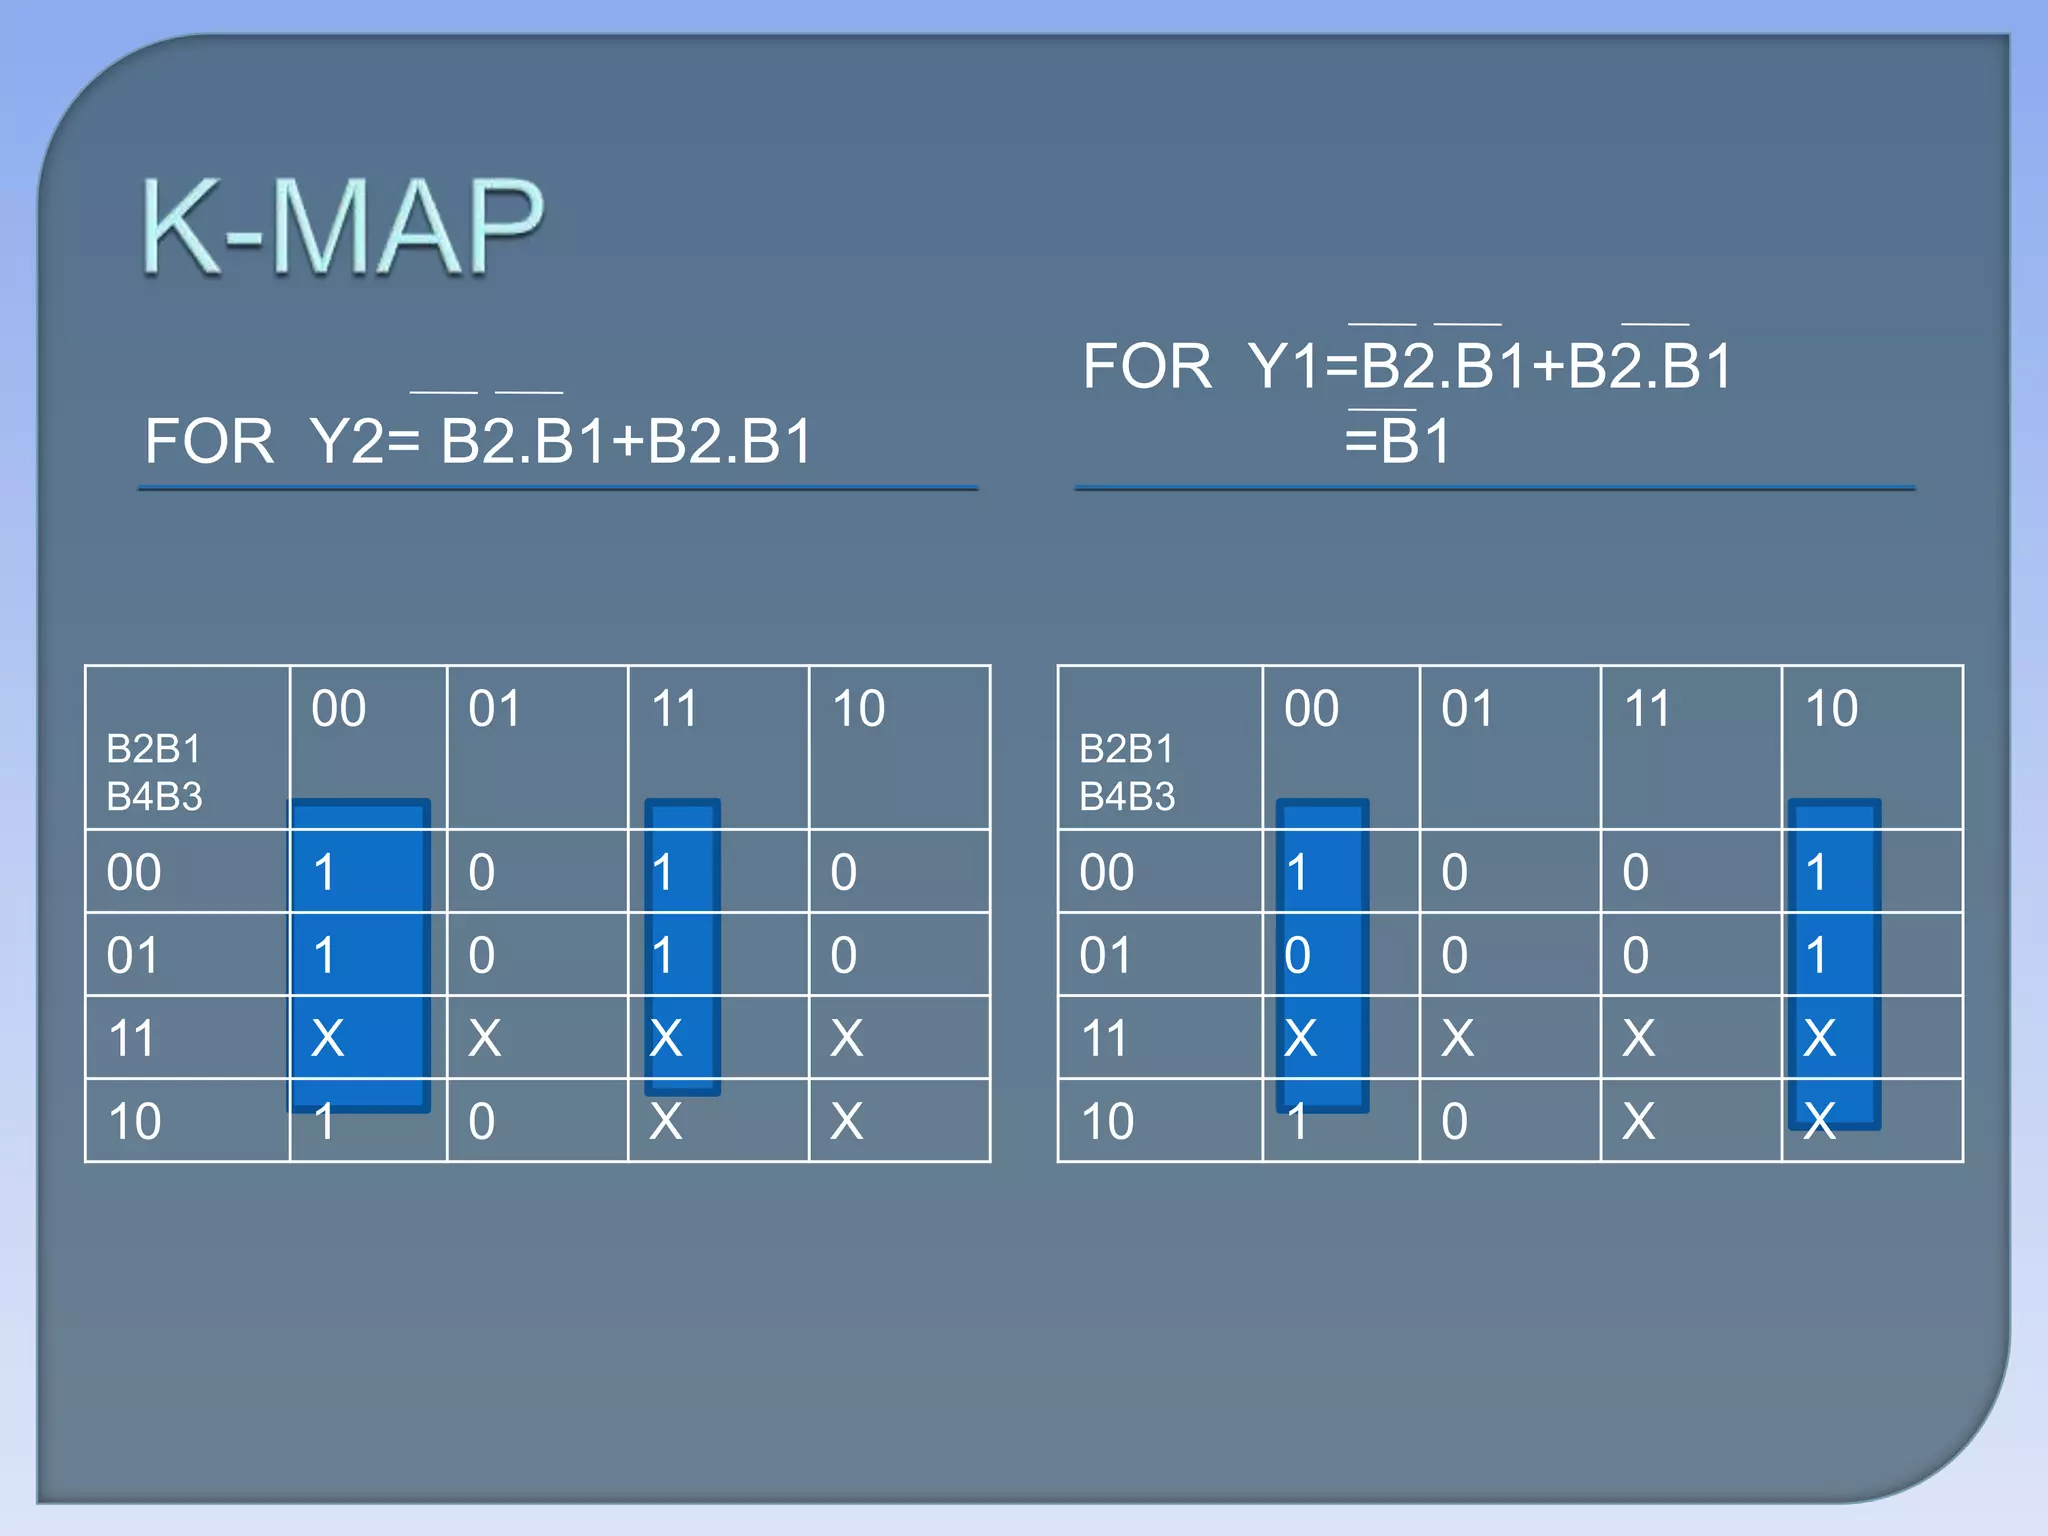Select column header 00 in Y1 K-map
Screen dimensions: 2048x1536
pos(1341,747)
